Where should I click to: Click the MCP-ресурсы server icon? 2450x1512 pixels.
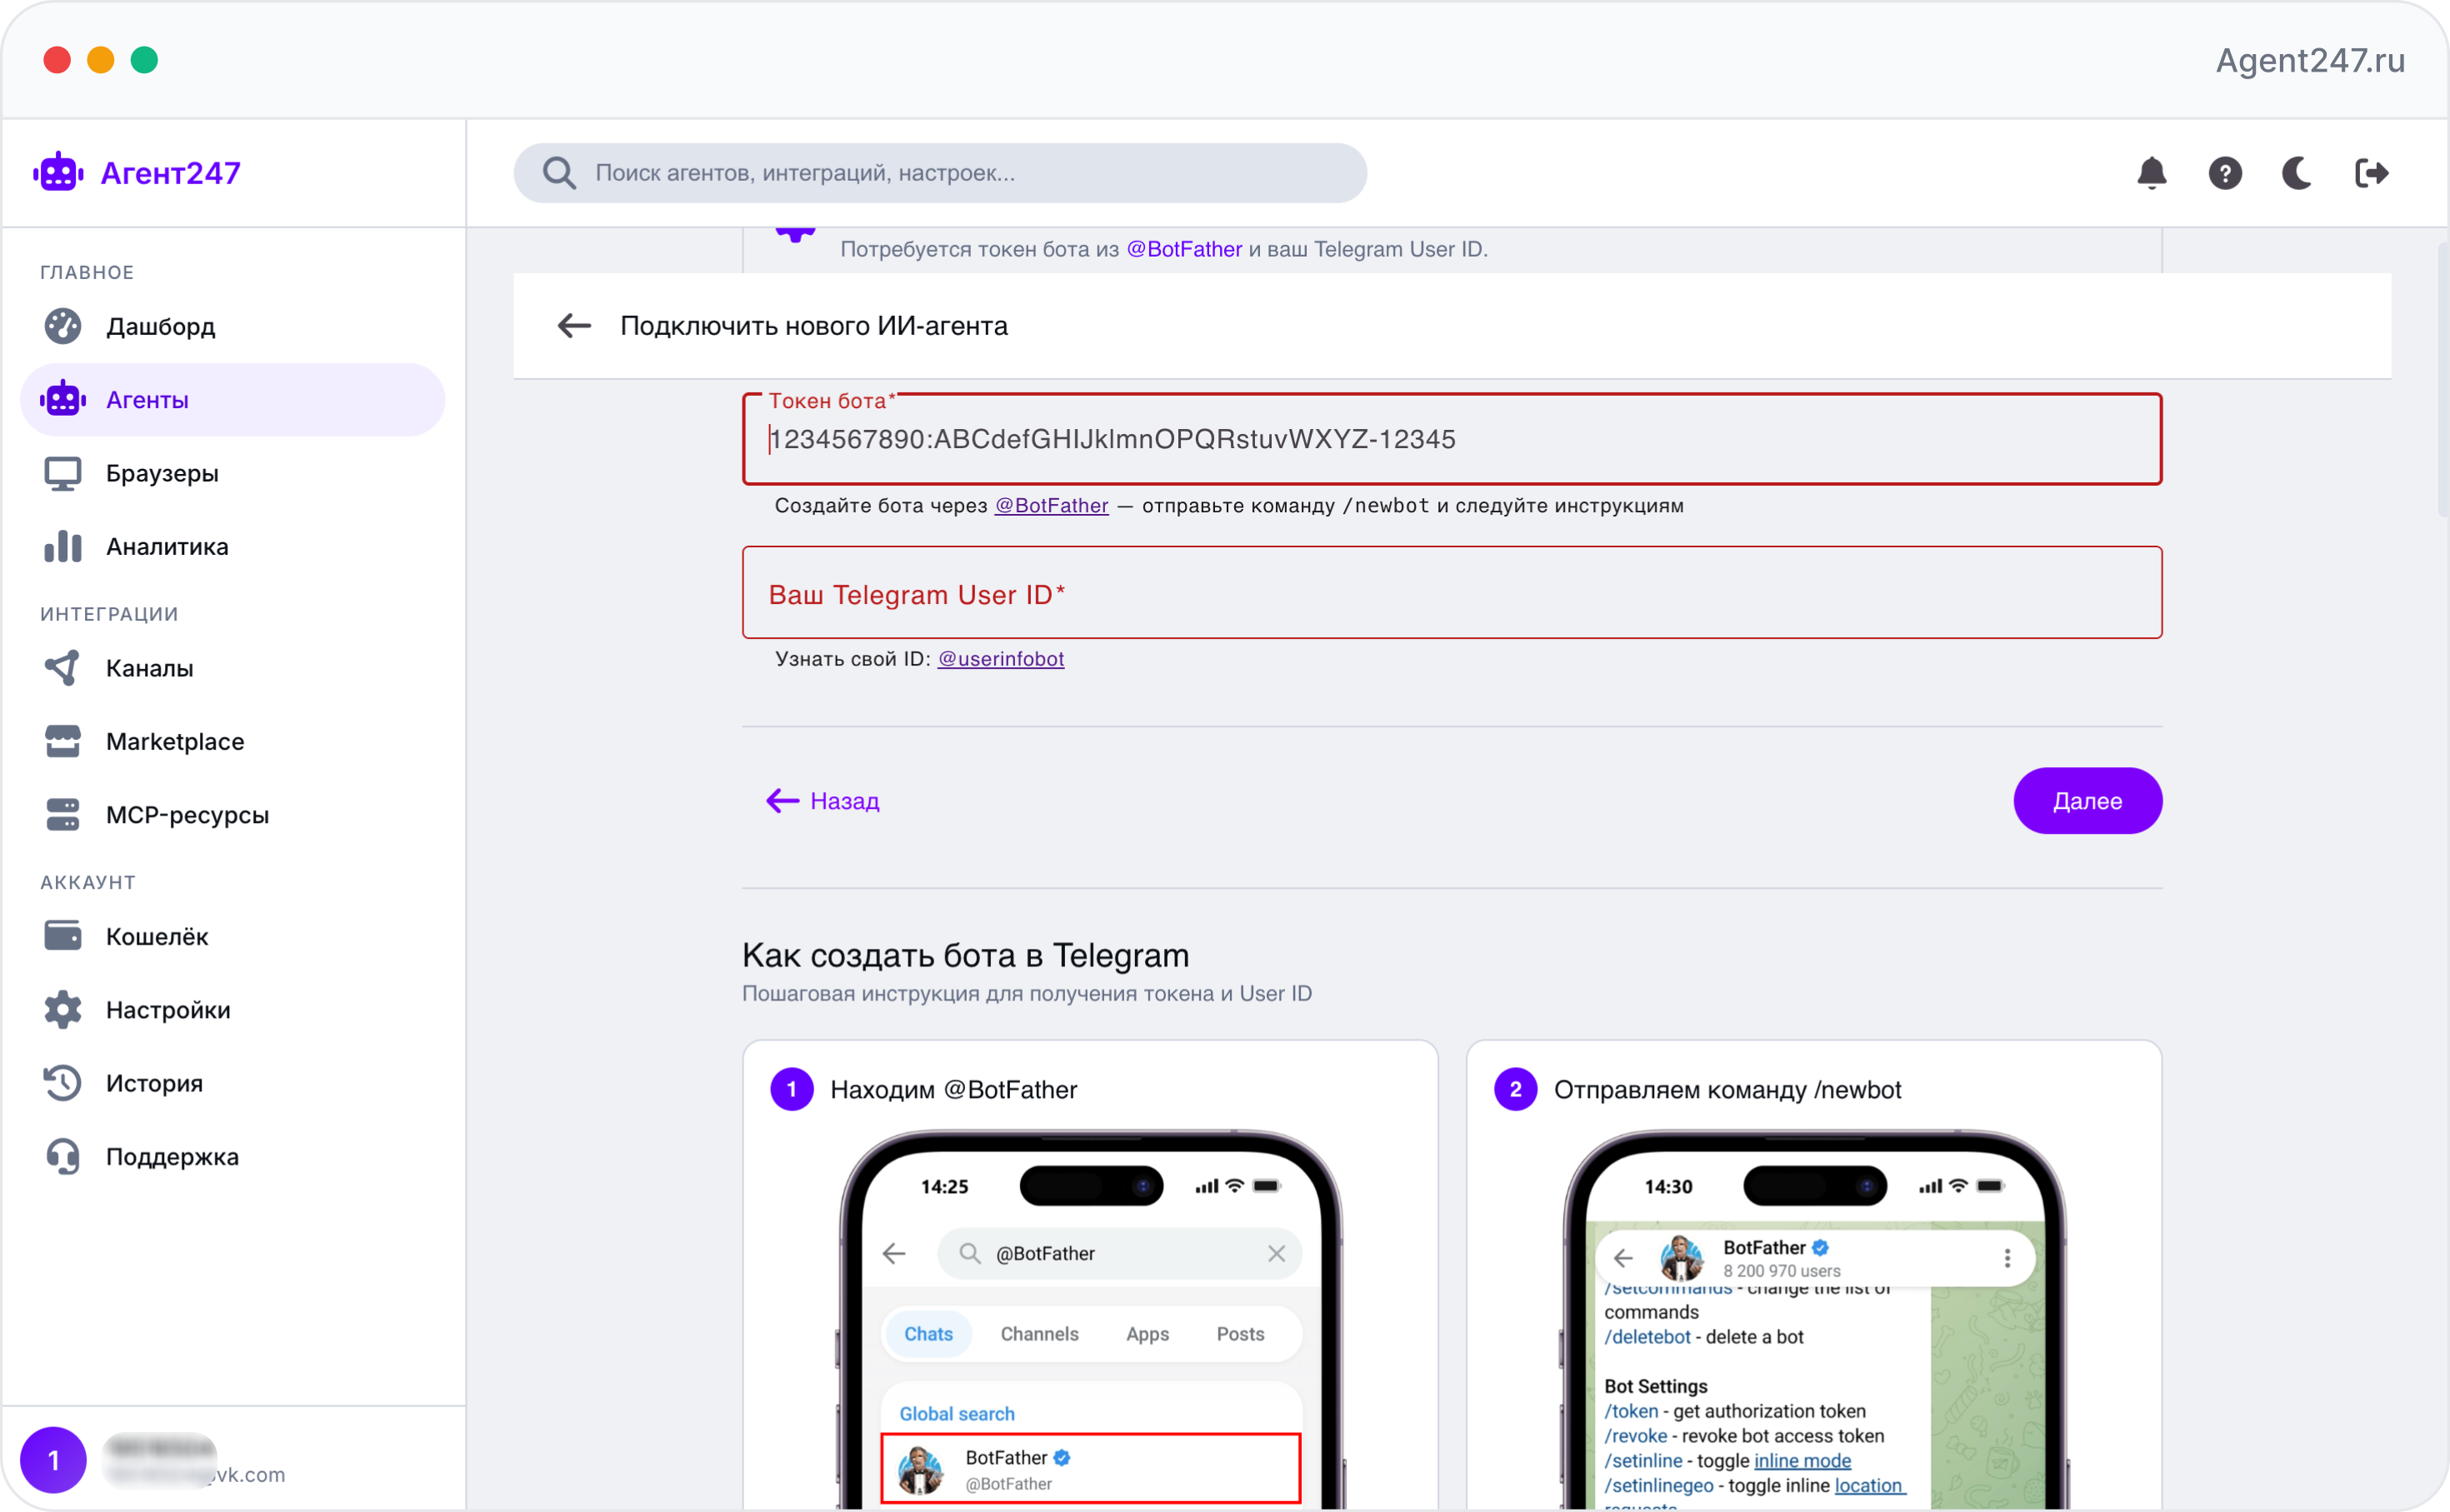(x=63, y=814)
